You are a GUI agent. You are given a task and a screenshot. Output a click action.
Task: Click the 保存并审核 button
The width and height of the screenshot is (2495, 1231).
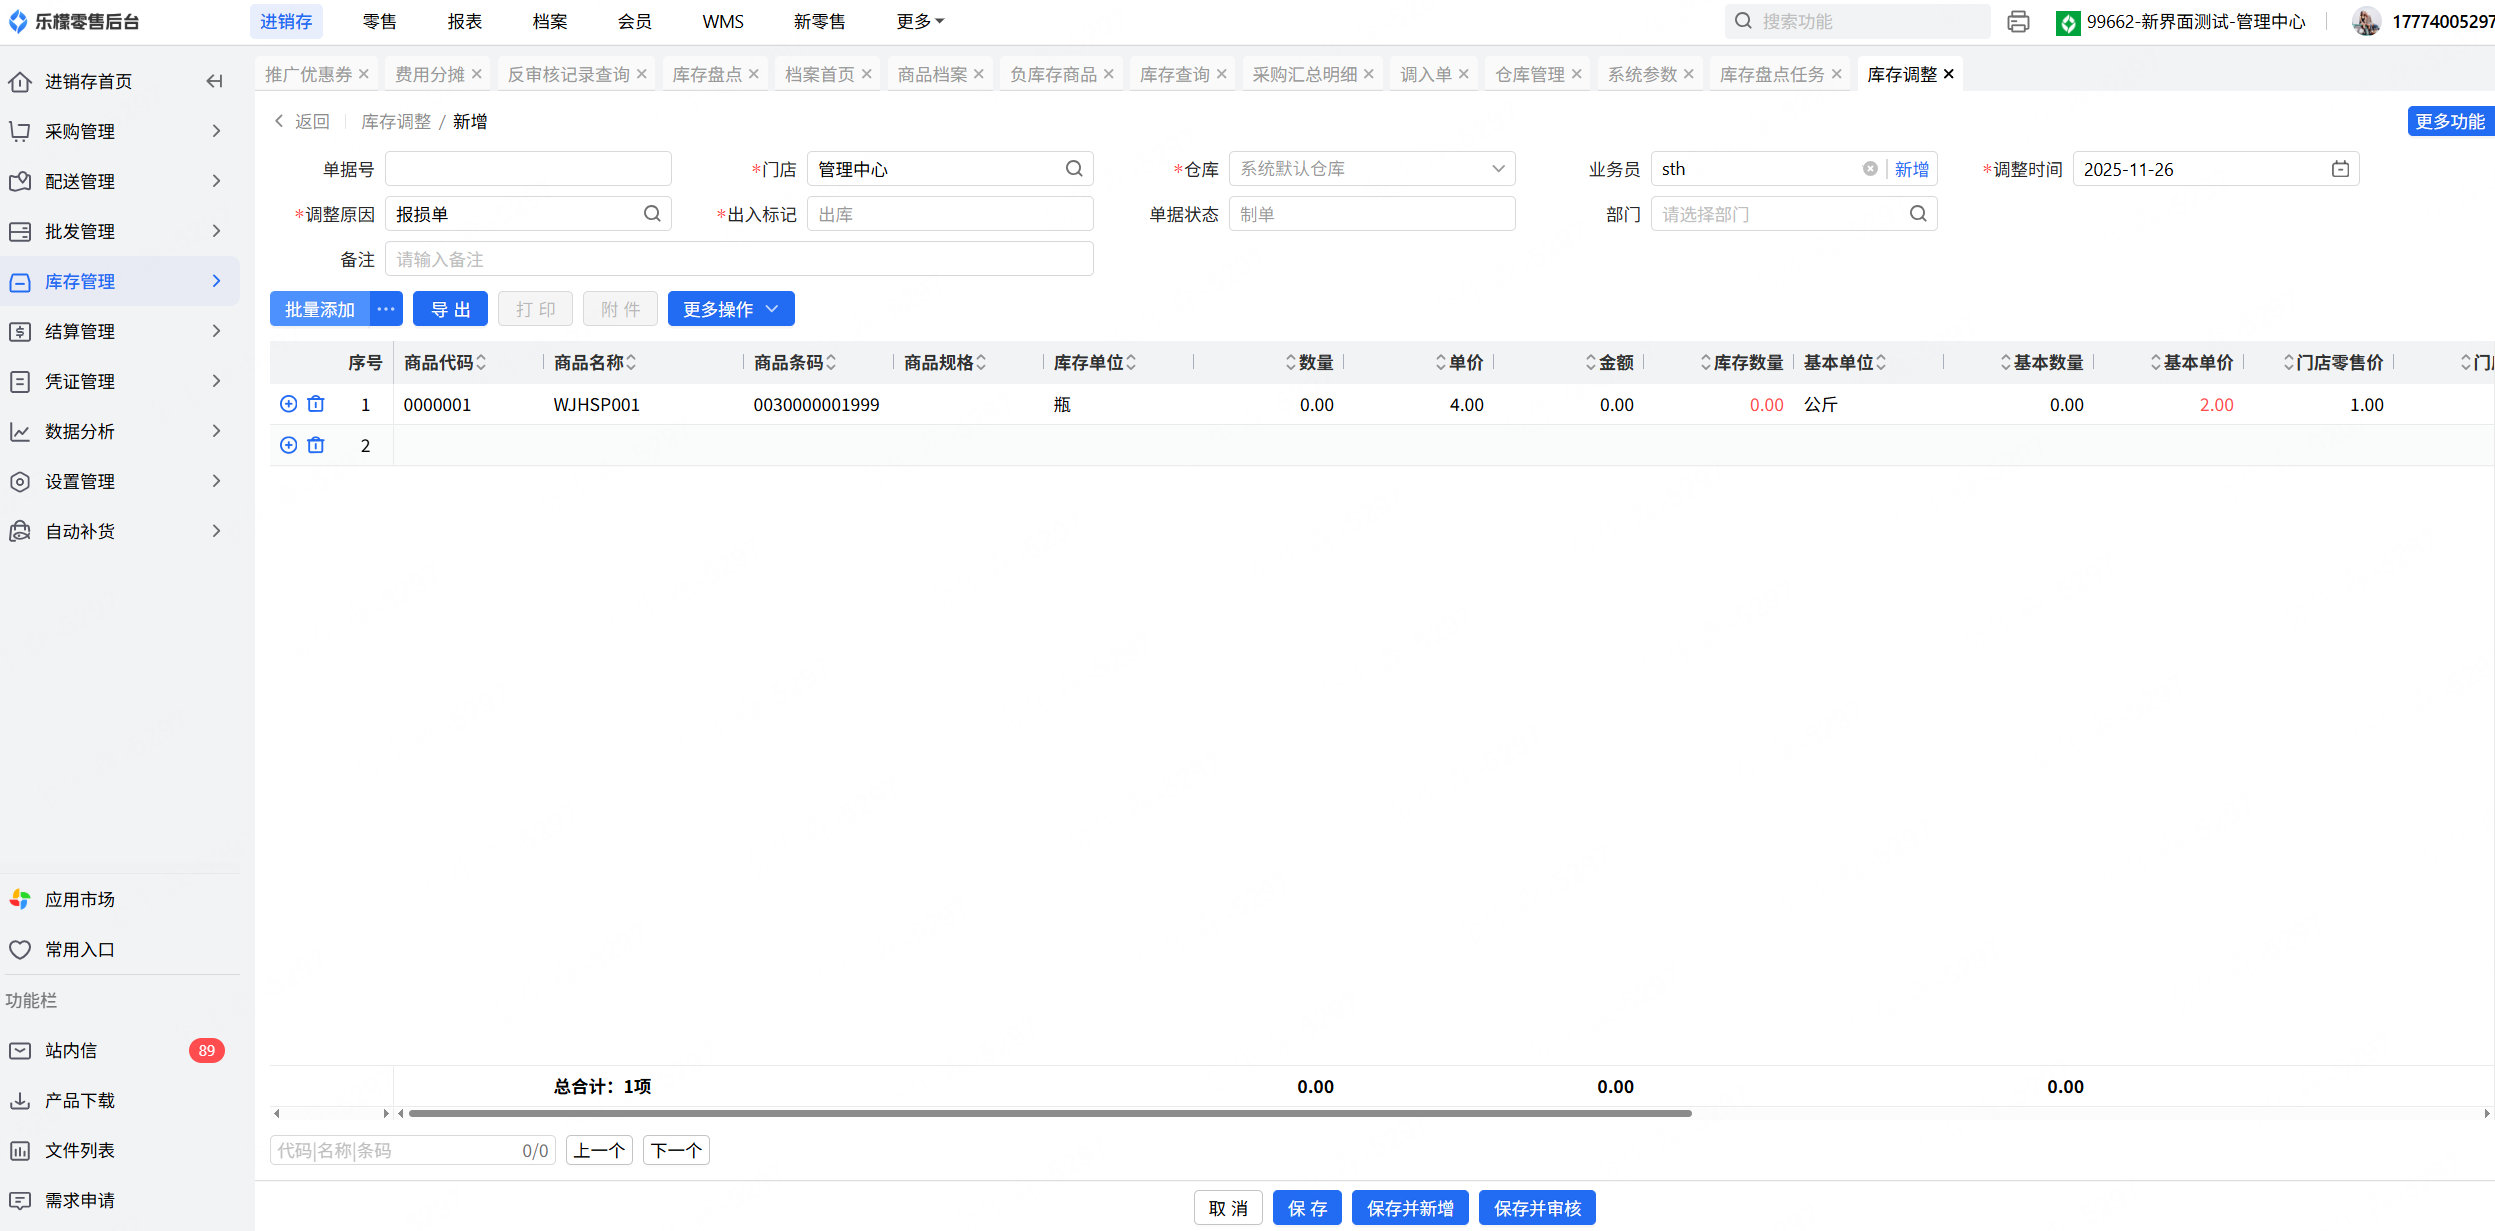(x=1536, y=1208)
